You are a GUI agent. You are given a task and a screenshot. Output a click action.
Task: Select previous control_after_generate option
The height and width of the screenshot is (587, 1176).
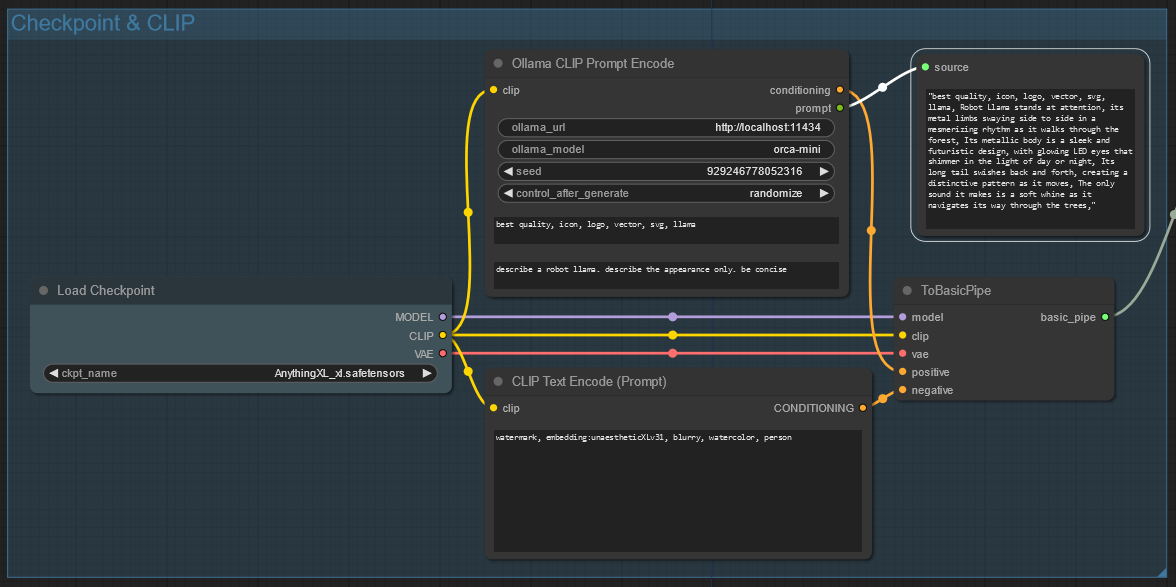(508, 193)
